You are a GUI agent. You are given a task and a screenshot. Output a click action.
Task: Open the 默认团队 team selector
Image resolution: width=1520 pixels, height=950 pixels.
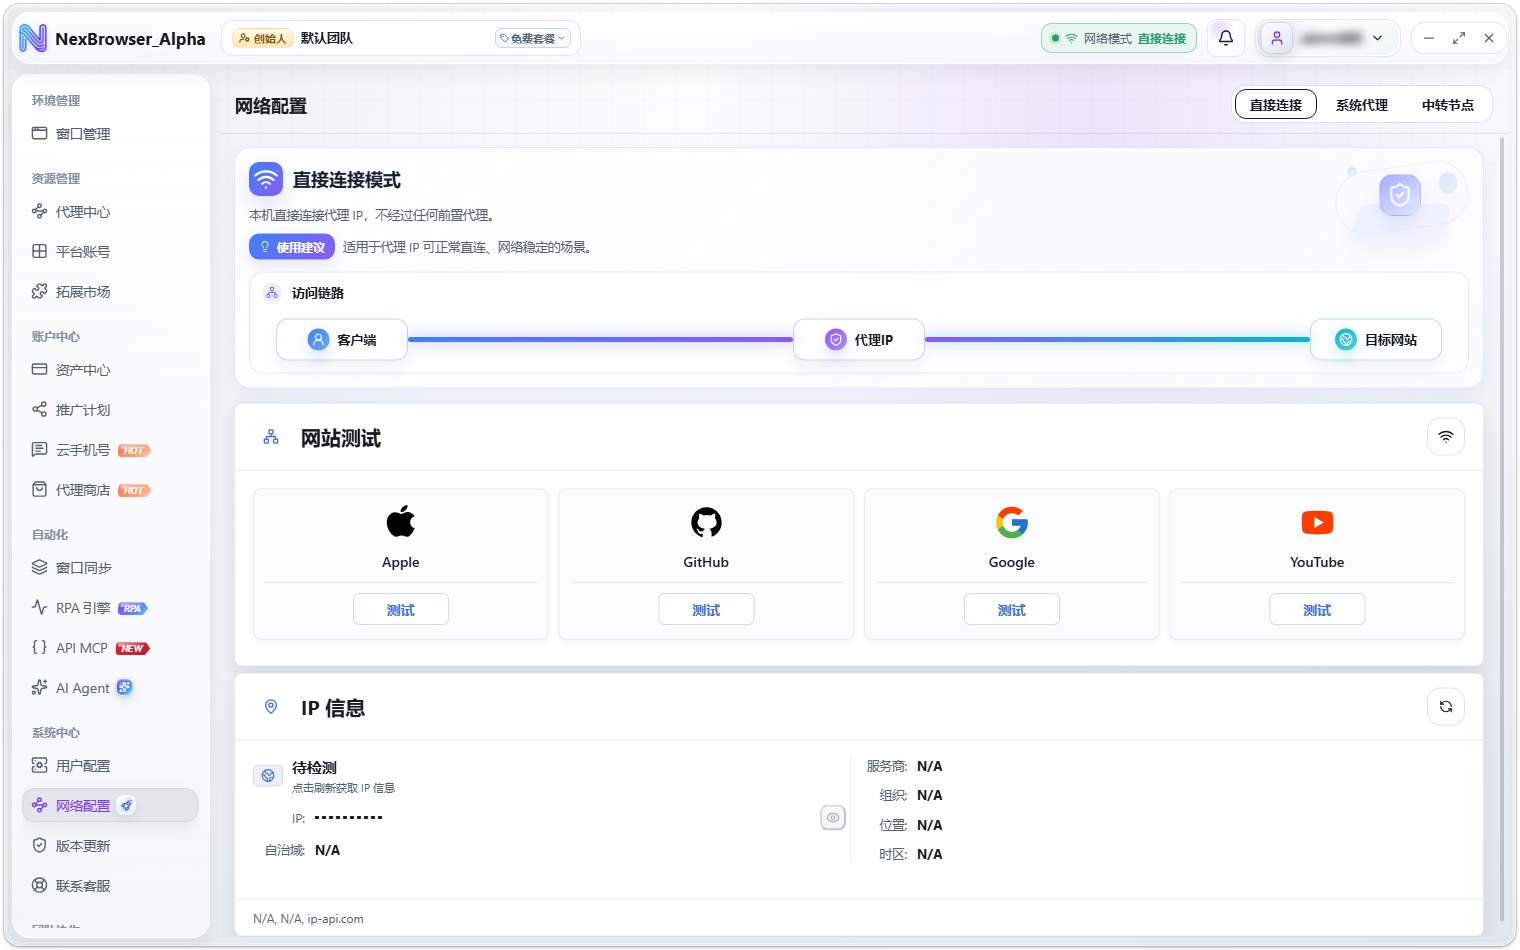(x=400, y=38)
